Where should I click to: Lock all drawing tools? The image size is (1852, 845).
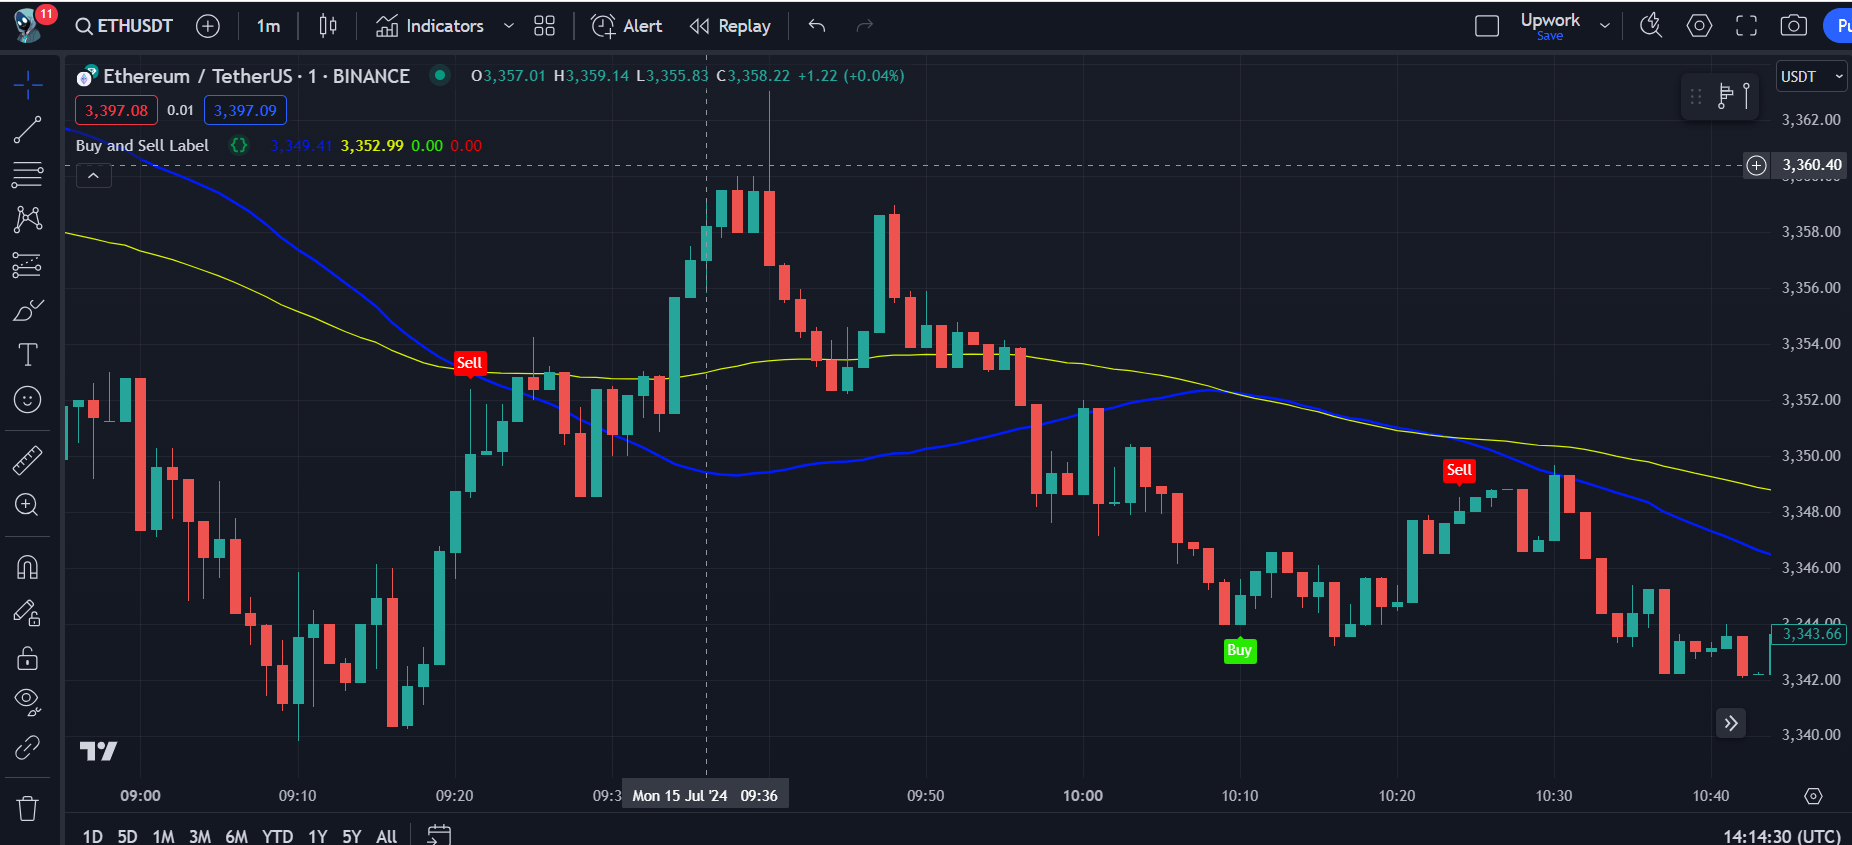point(27,658)
